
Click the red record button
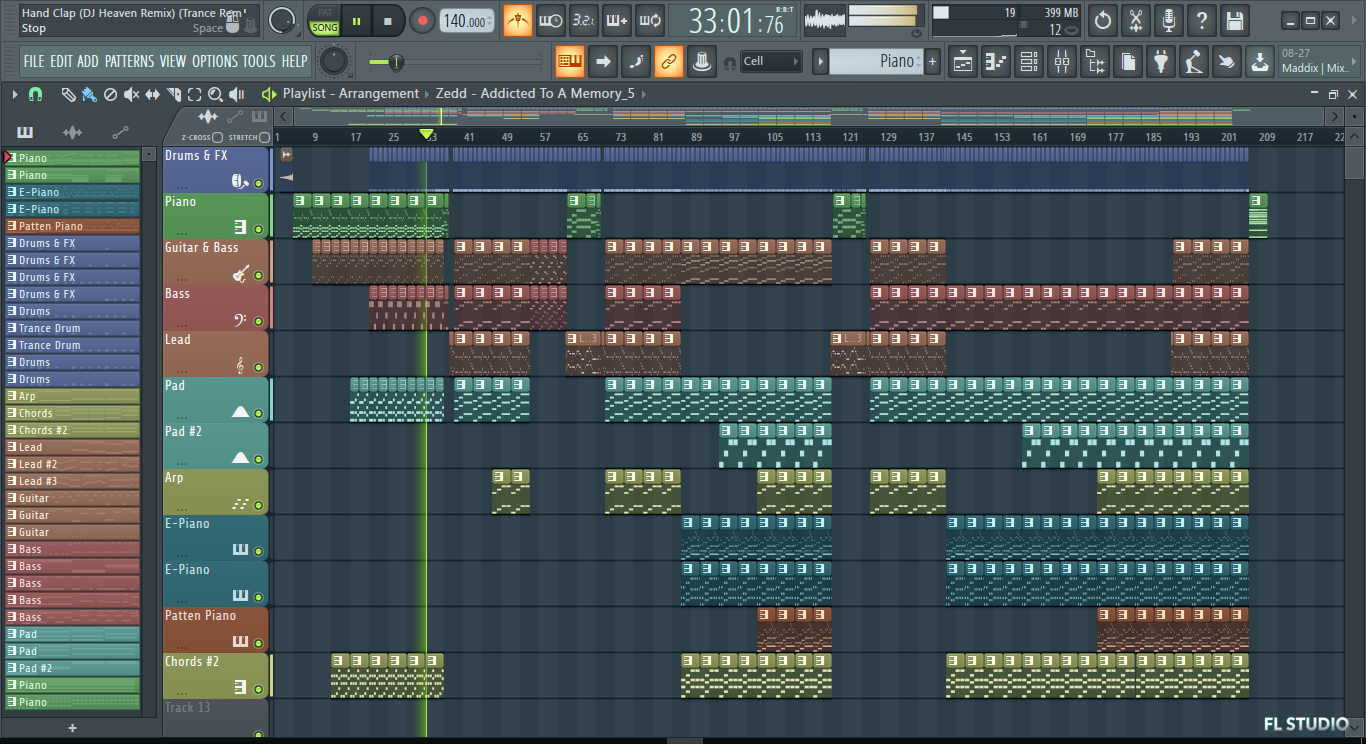422,20
